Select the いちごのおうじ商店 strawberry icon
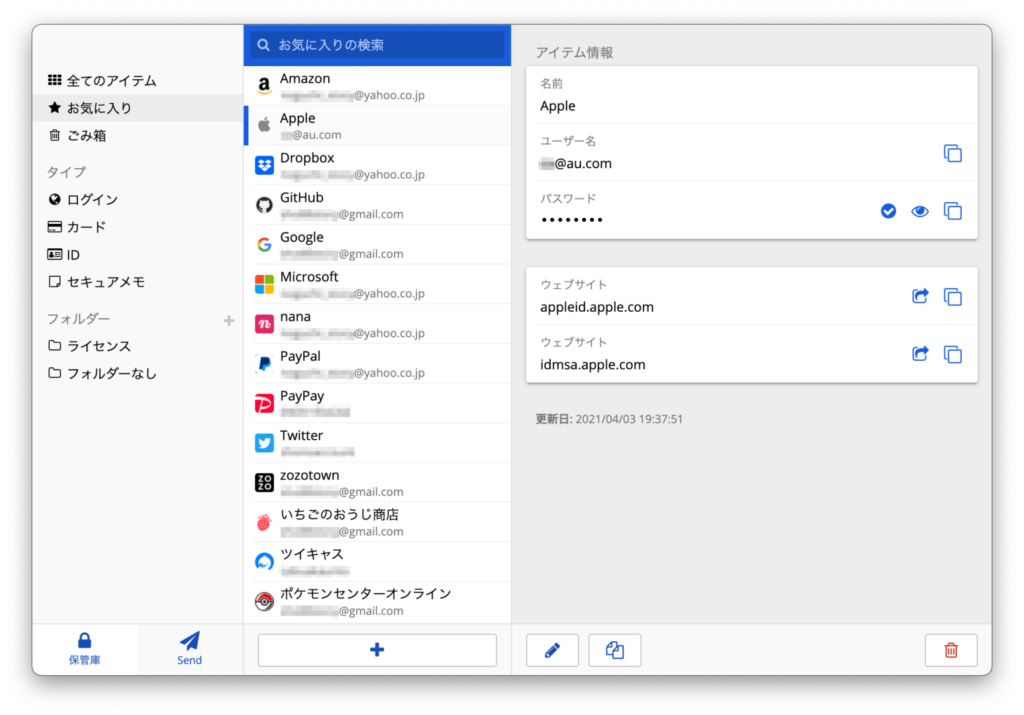1024x715 pixels. [264, 522]
